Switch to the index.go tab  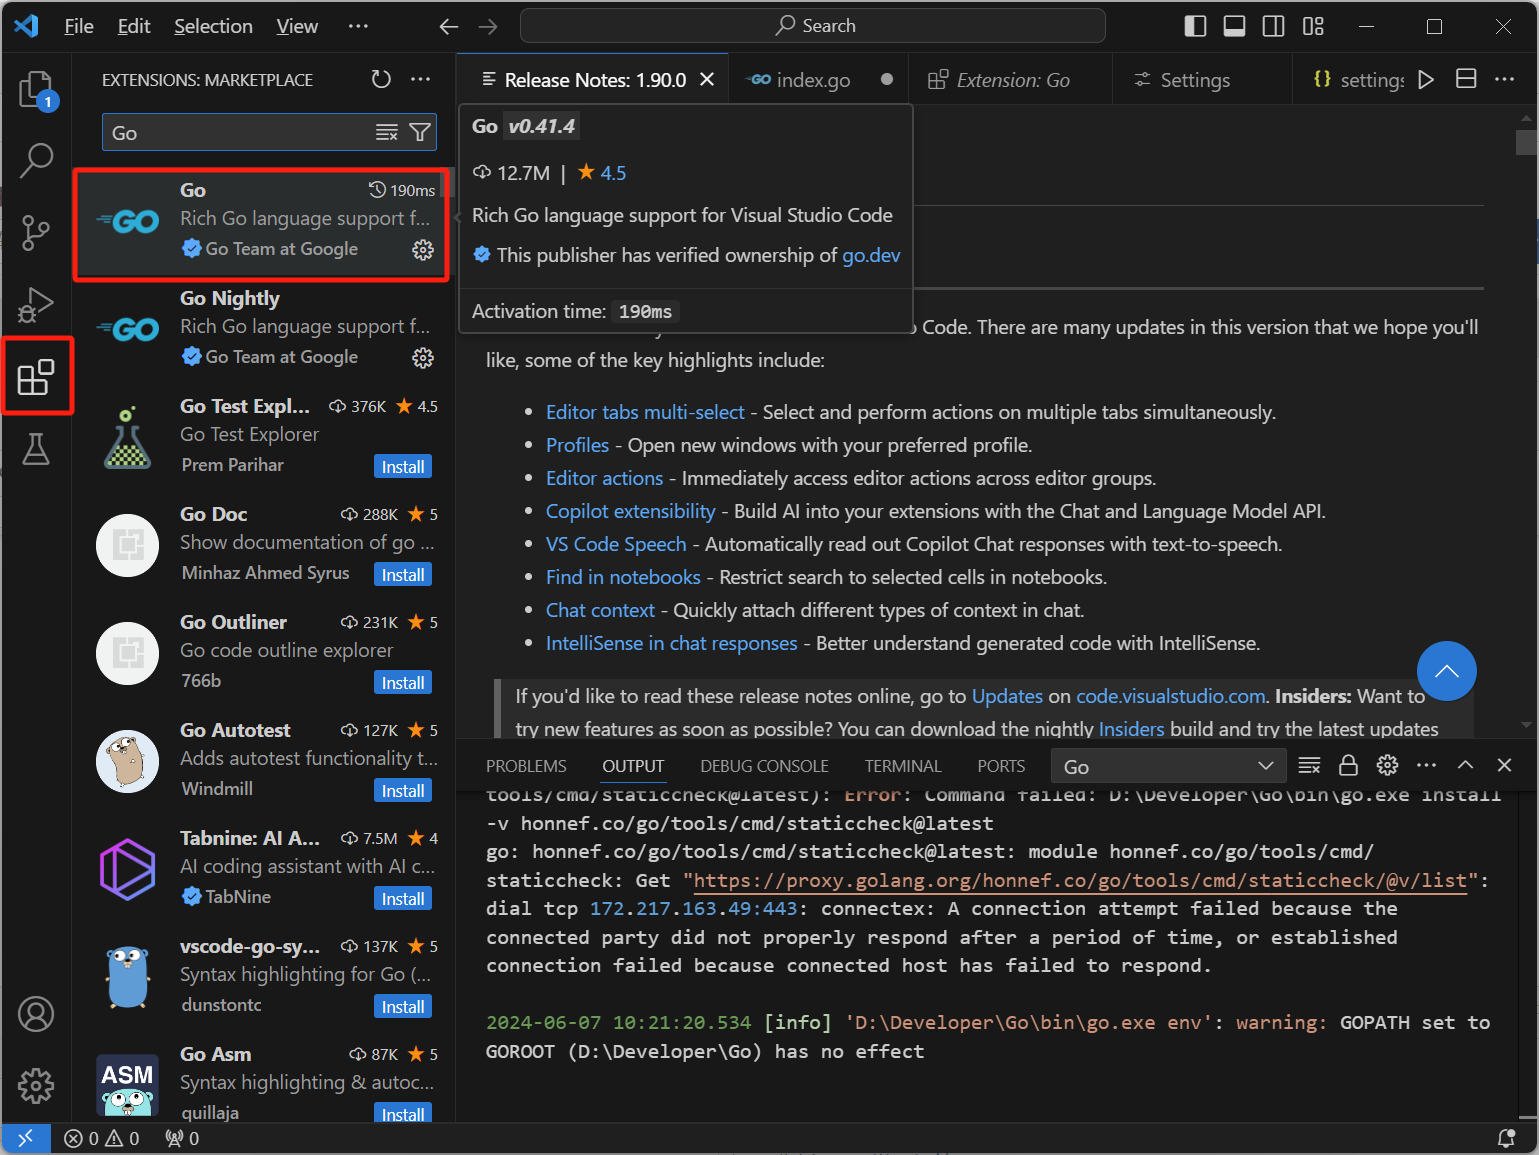point(813,80)
